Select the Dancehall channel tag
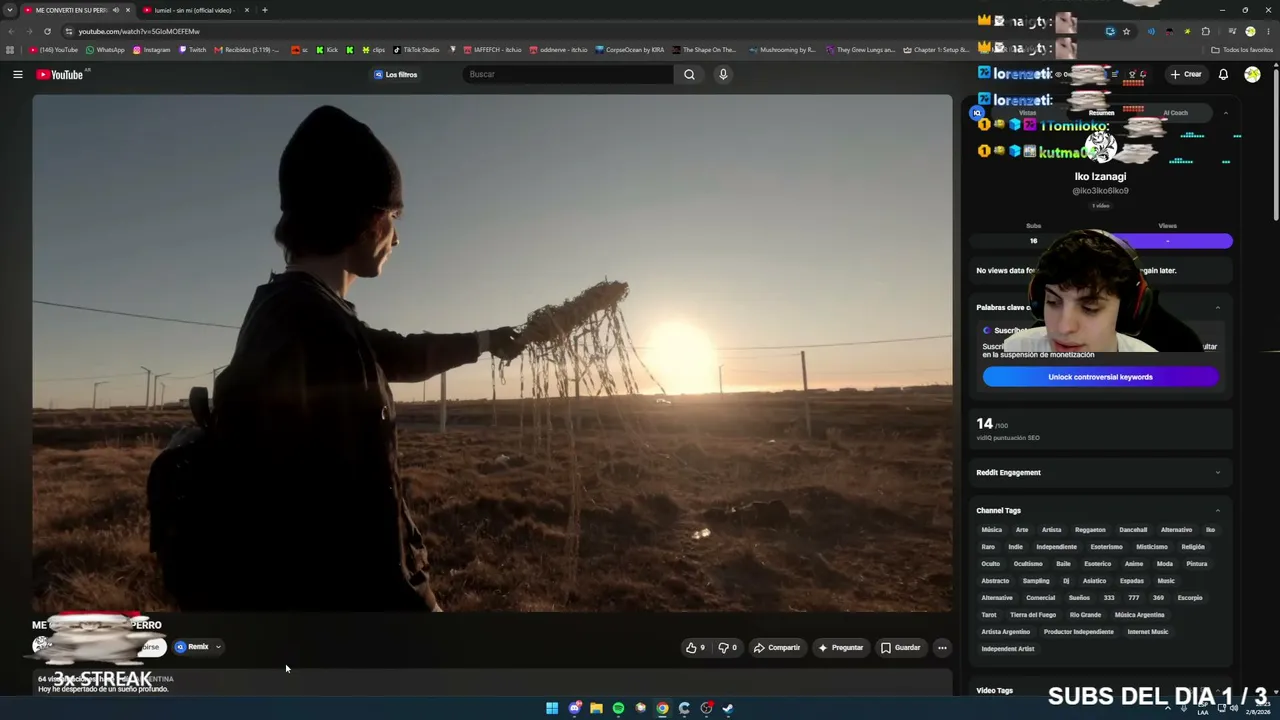The height and width of the screenshot is (720, 1280). (x=1133, y=530)
